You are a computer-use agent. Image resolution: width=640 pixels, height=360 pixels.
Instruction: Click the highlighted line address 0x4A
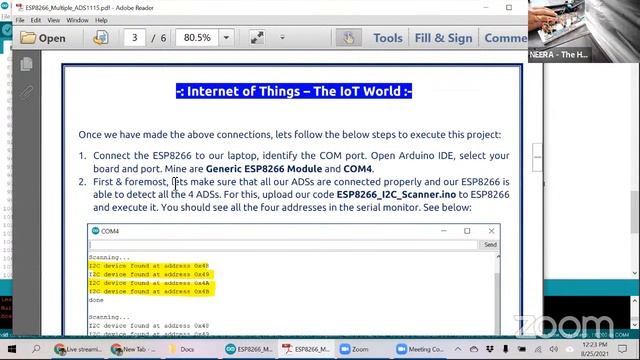(x=149, y=283)
